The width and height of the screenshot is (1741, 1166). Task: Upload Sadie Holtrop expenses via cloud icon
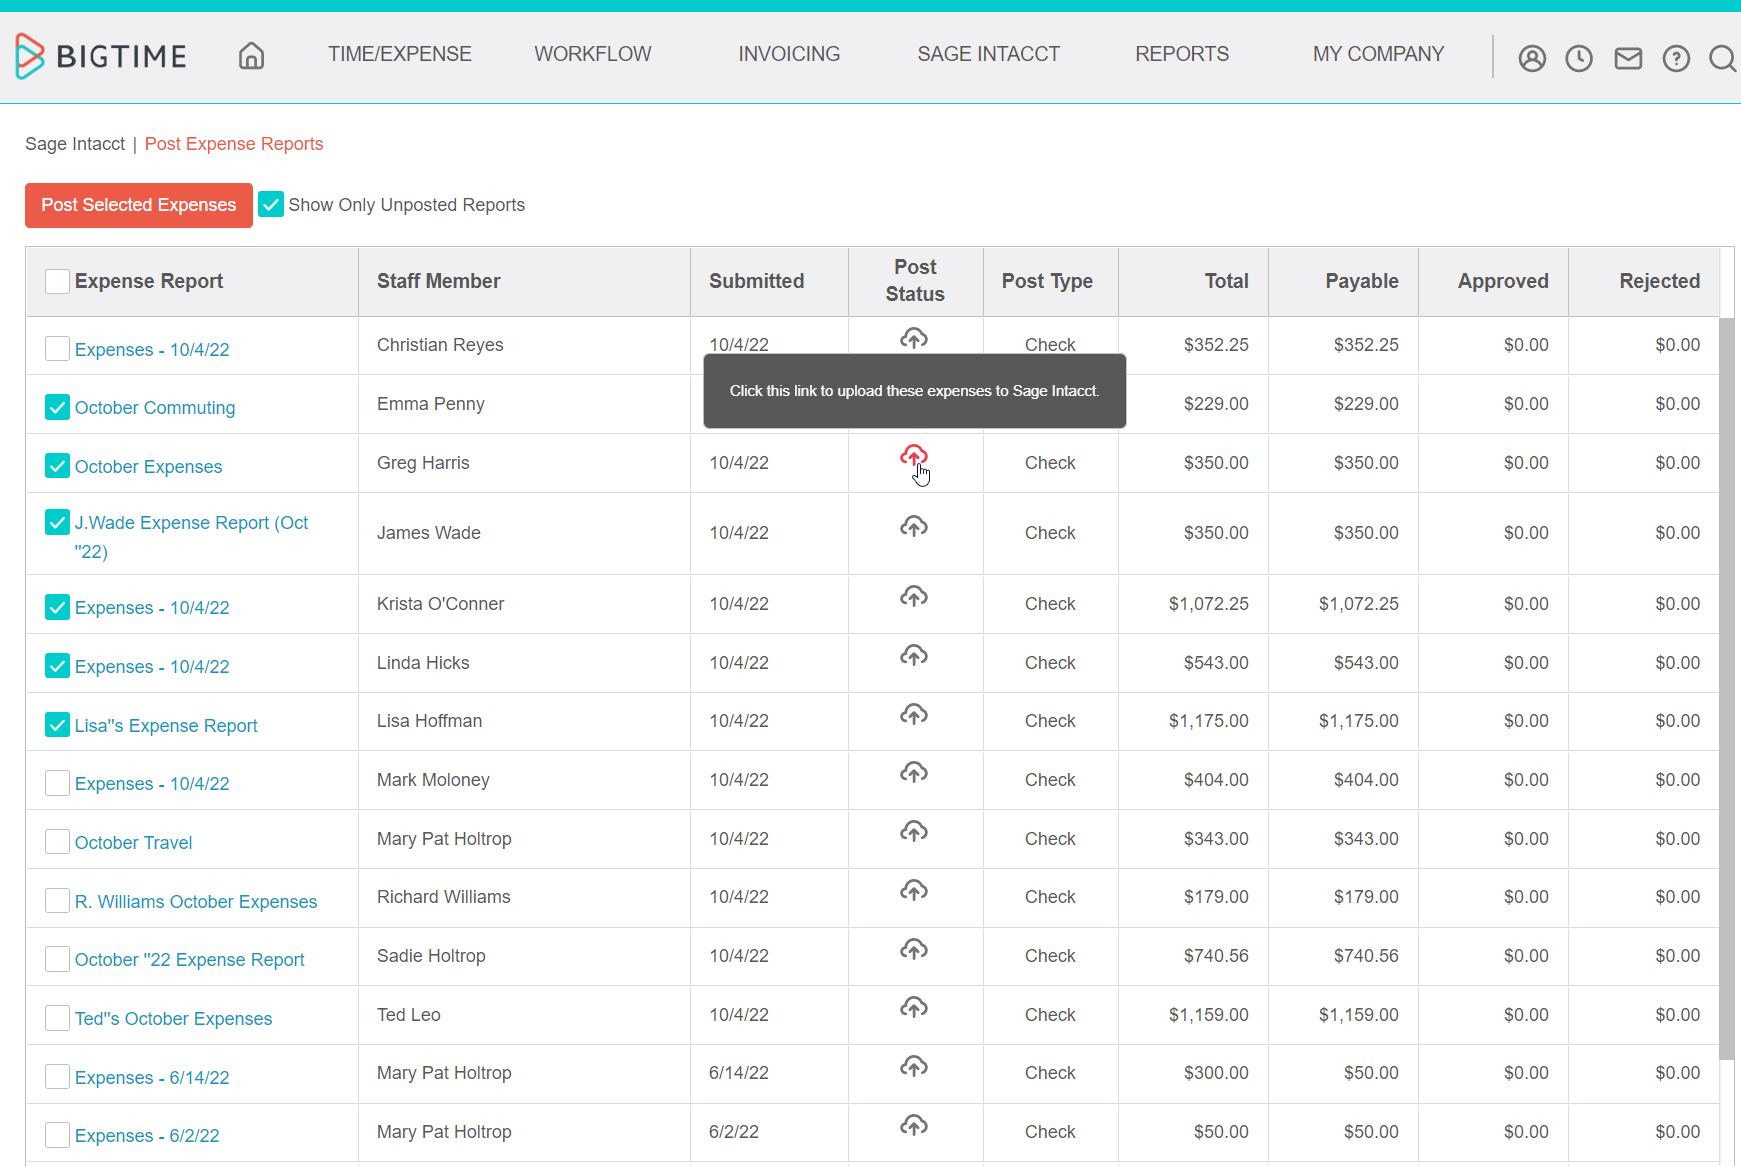914,949
